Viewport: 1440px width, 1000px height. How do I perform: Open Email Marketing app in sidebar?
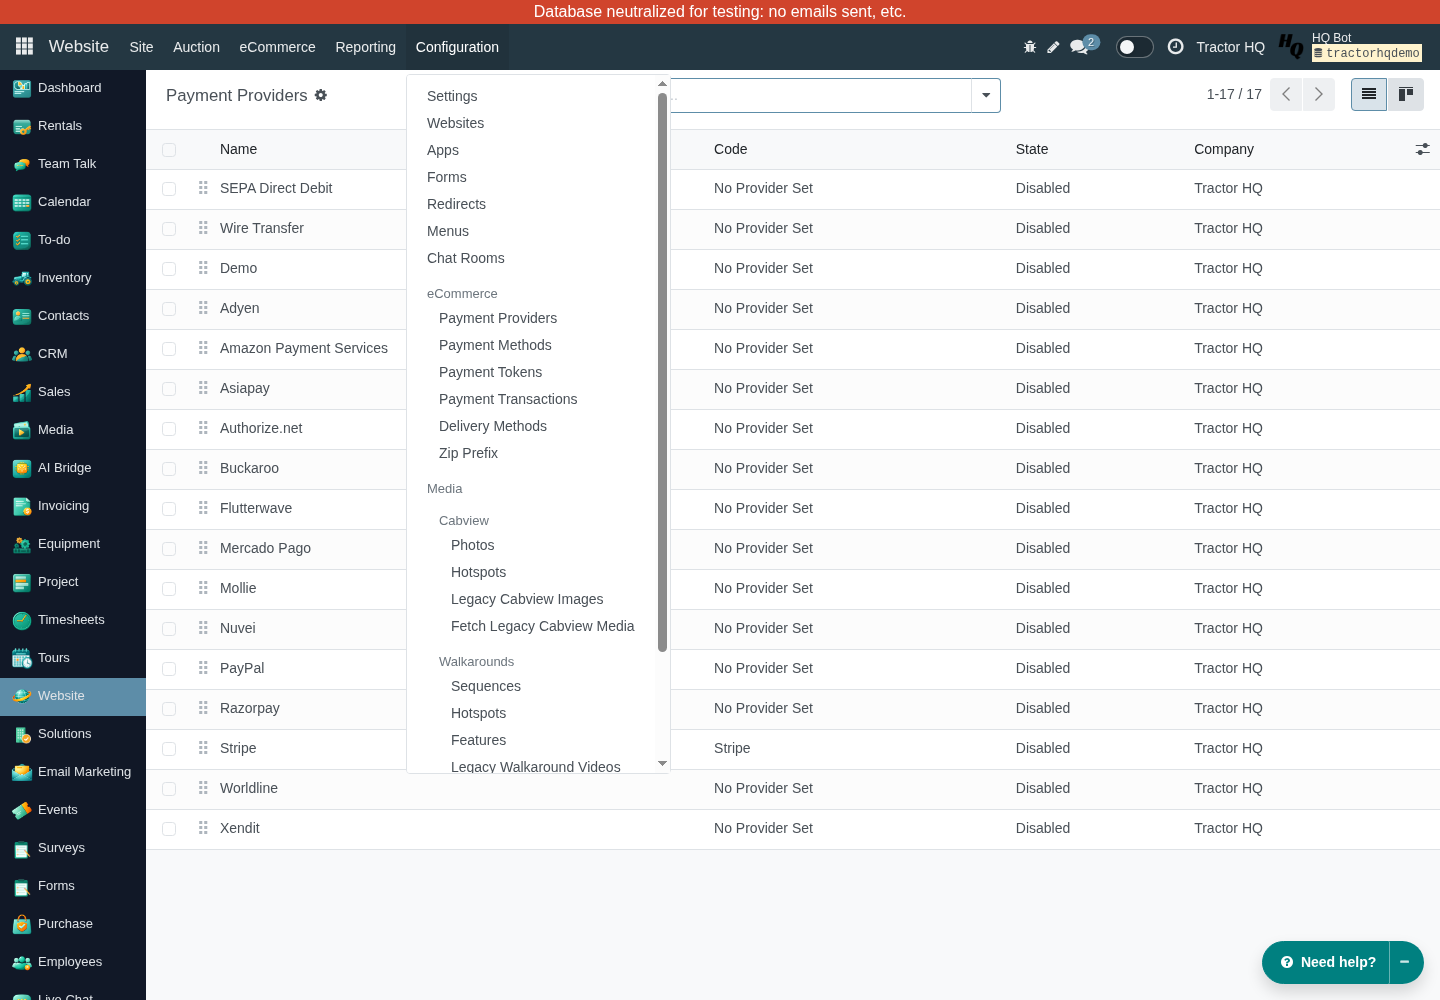73,772
